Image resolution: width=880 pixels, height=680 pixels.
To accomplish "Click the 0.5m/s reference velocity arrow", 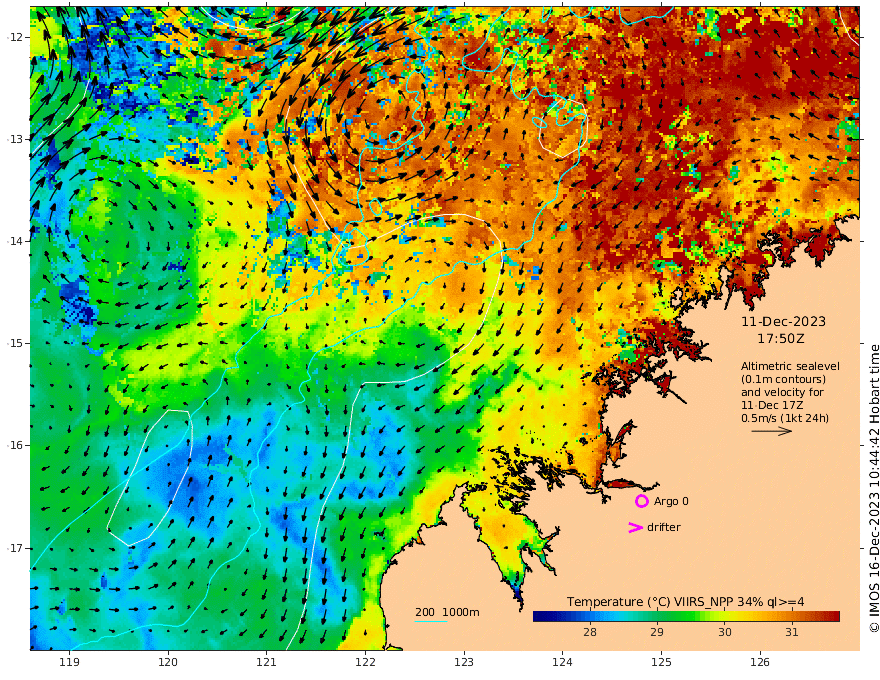I will click(x=772, y=431).
